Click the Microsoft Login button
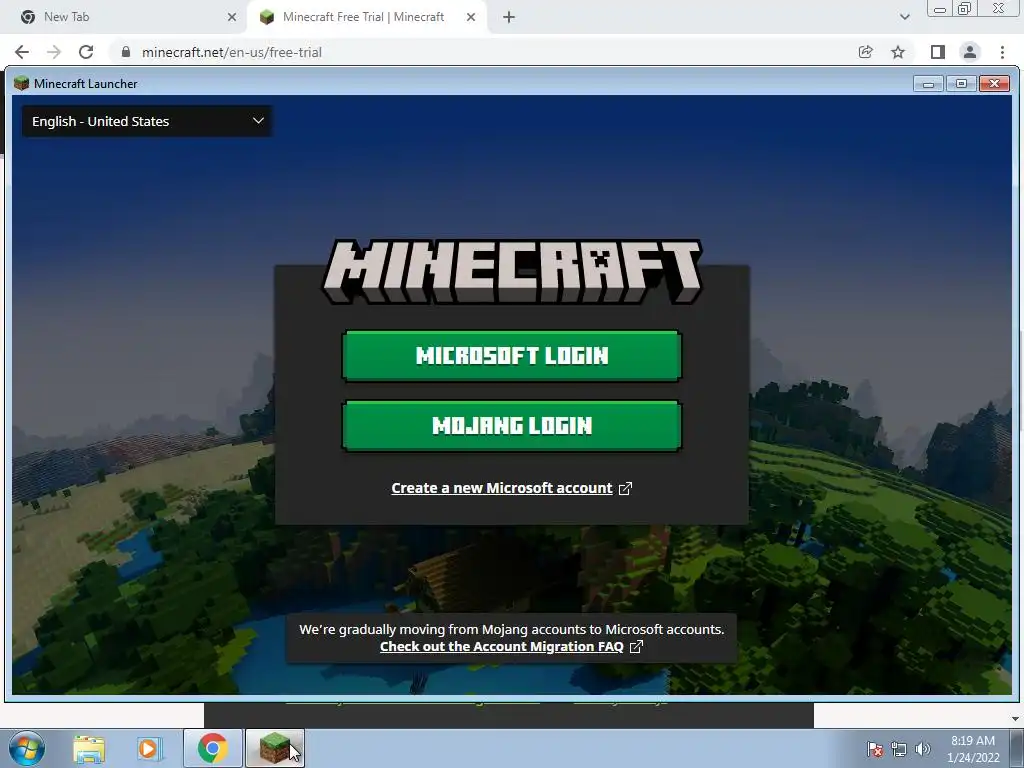The width and height of the screenshot is (1024, 768). coord(511,355)
